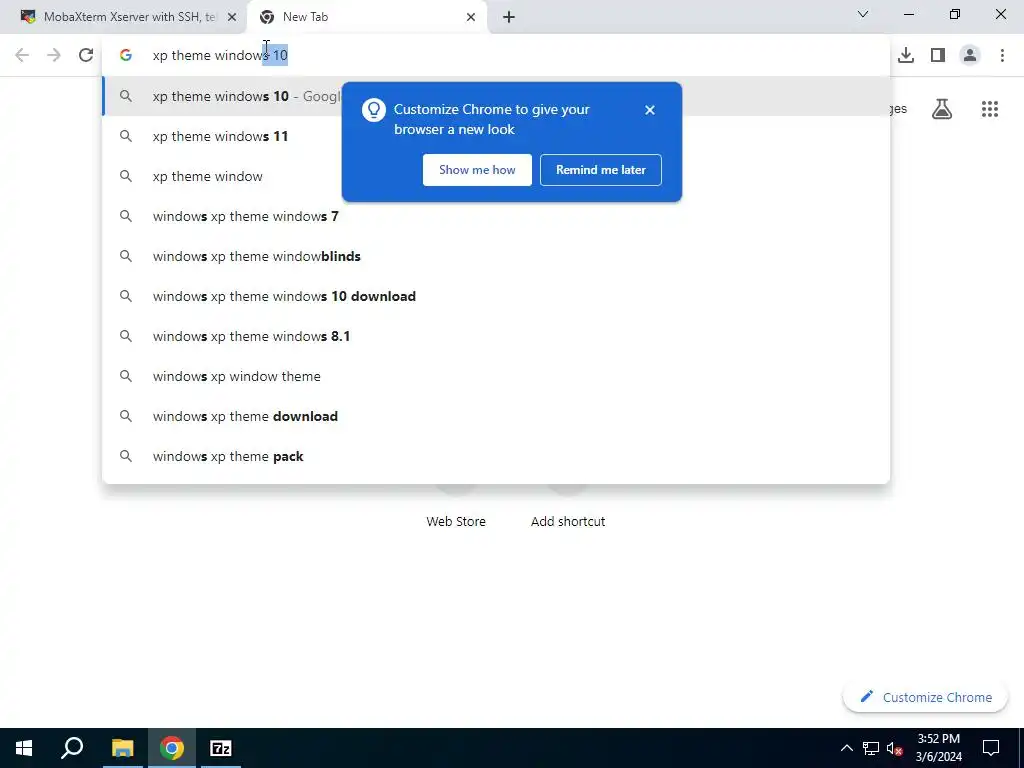The height and width of the screenshot is (768, 1024).
Task: Select suggestion xp theme window
Action: click(496, 176)
